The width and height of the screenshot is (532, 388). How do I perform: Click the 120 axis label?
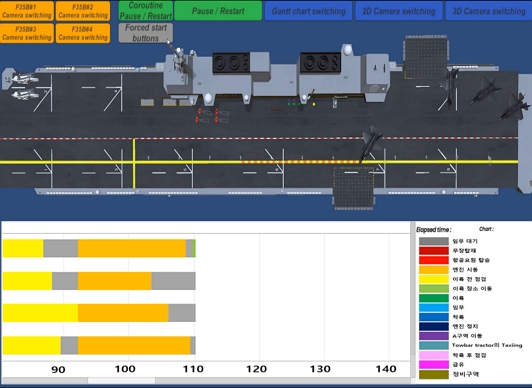(x=256, y=369)
